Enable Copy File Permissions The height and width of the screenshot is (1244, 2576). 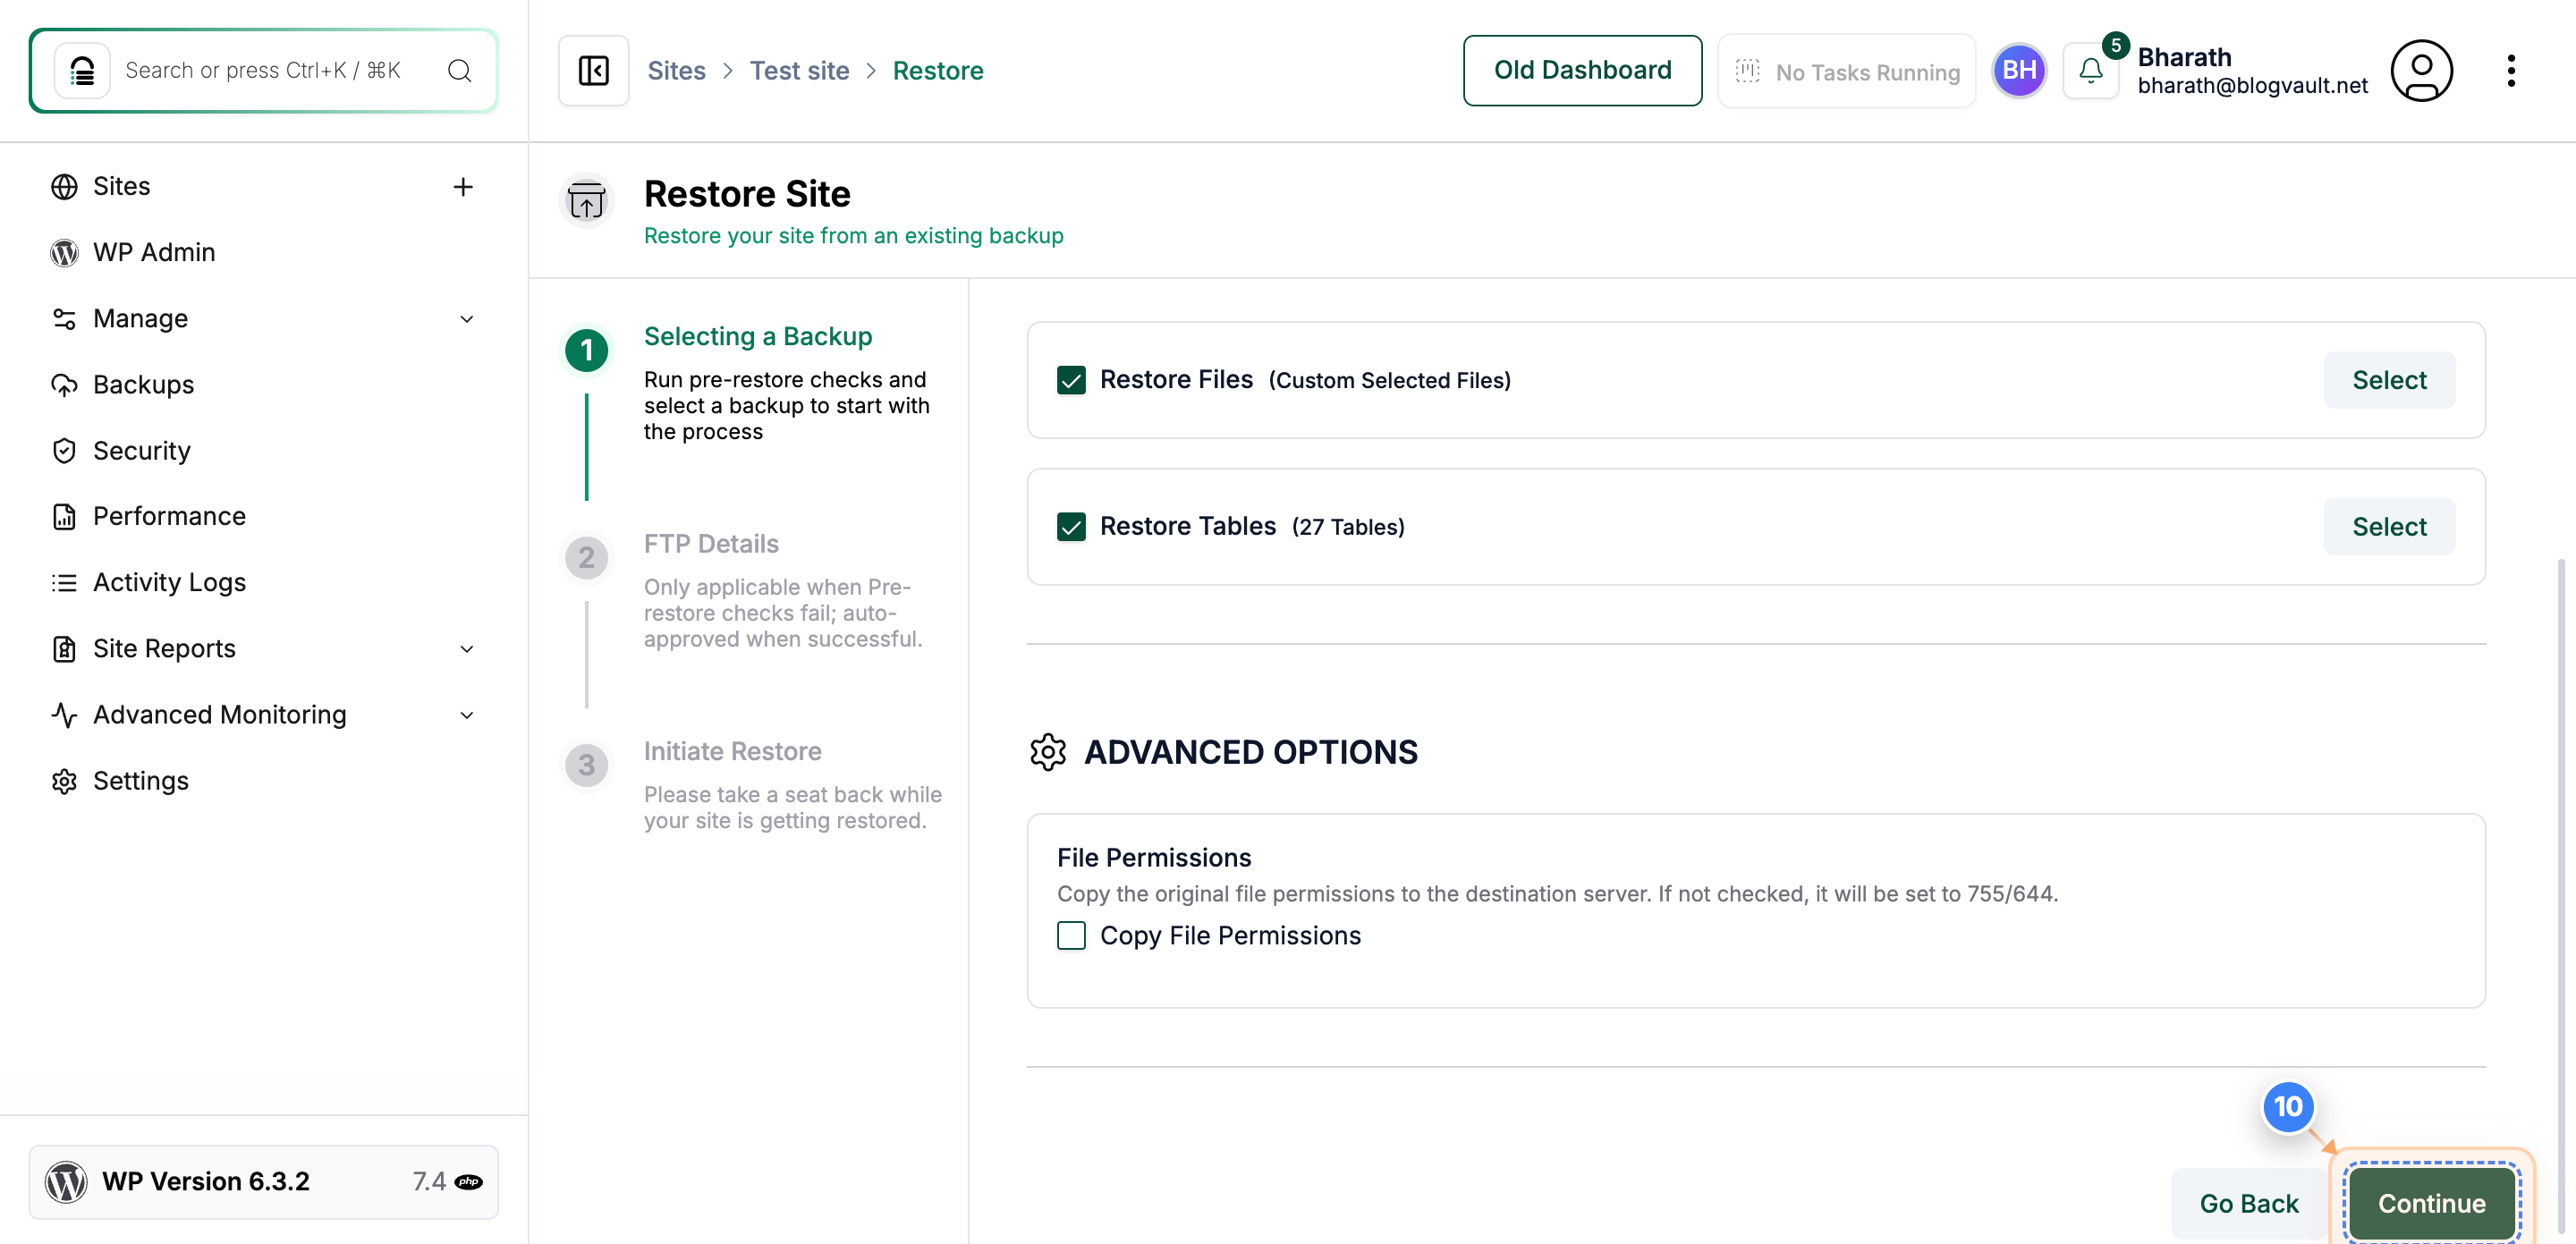coord(1071,936)
